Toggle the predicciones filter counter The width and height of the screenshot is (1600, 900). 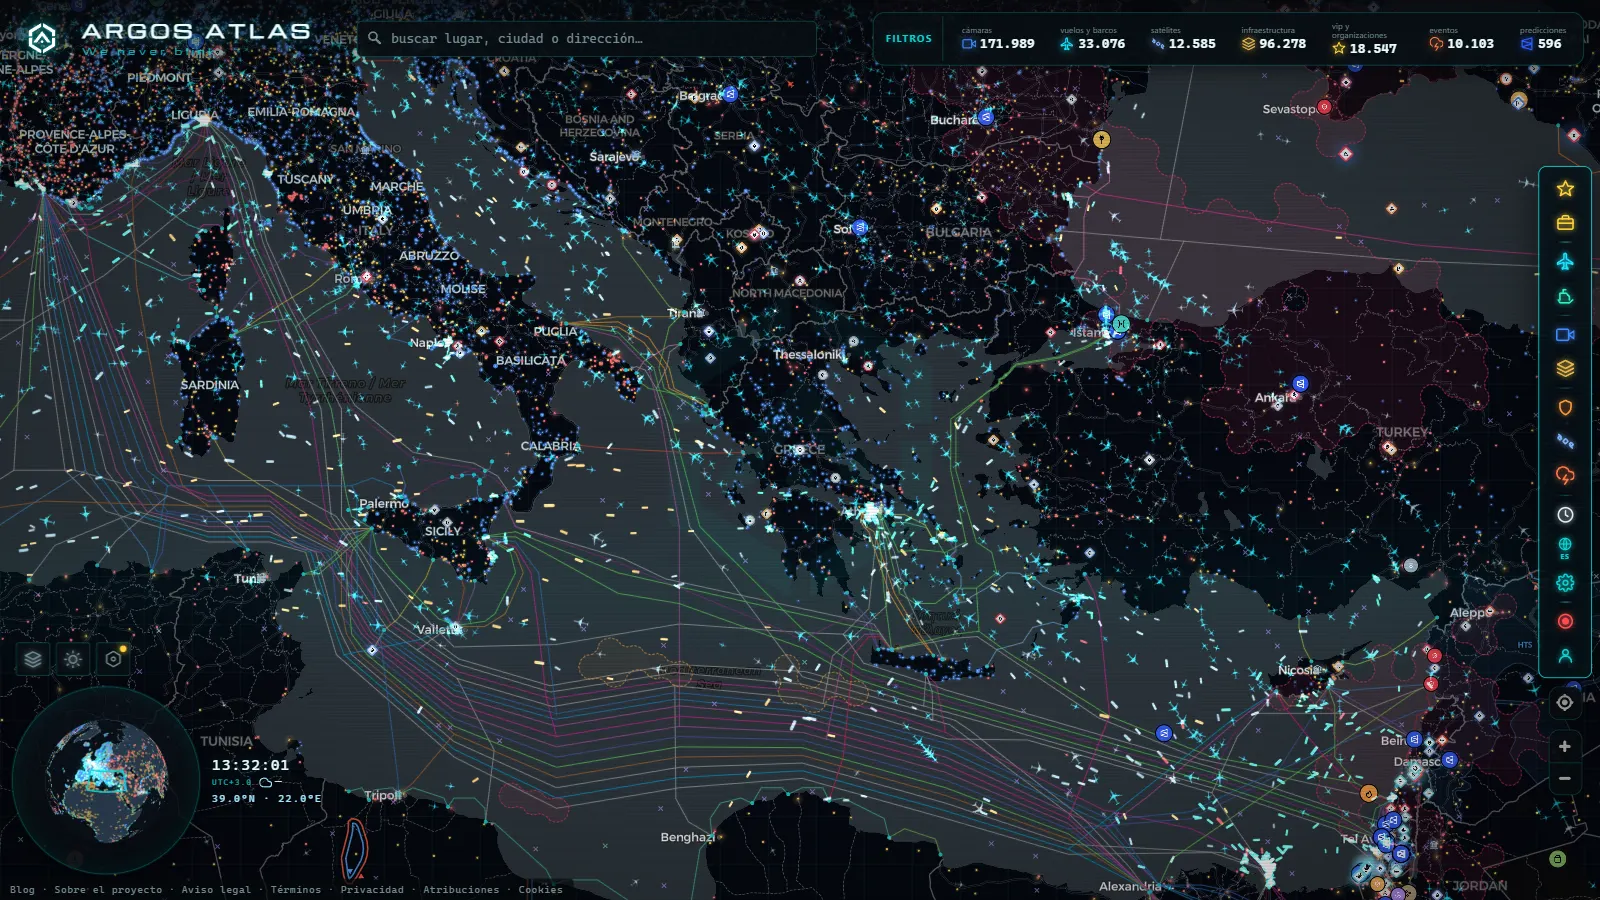tap(1543, 39)
